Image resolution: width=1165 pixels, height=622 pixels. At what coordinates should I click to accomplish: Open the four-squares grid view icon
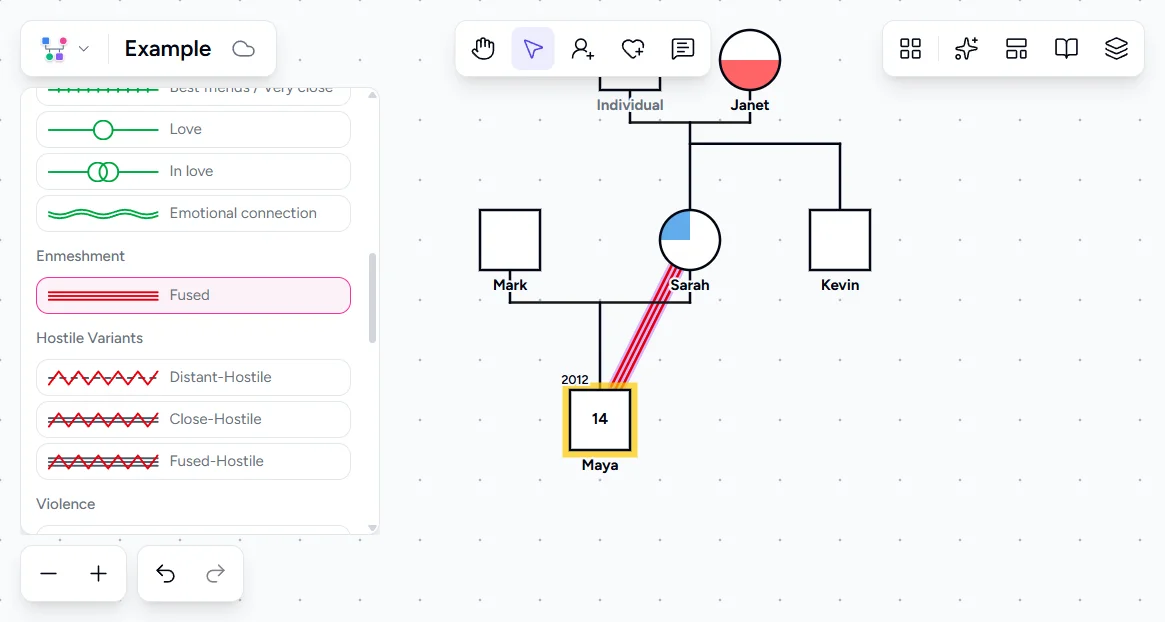[910, 49]
